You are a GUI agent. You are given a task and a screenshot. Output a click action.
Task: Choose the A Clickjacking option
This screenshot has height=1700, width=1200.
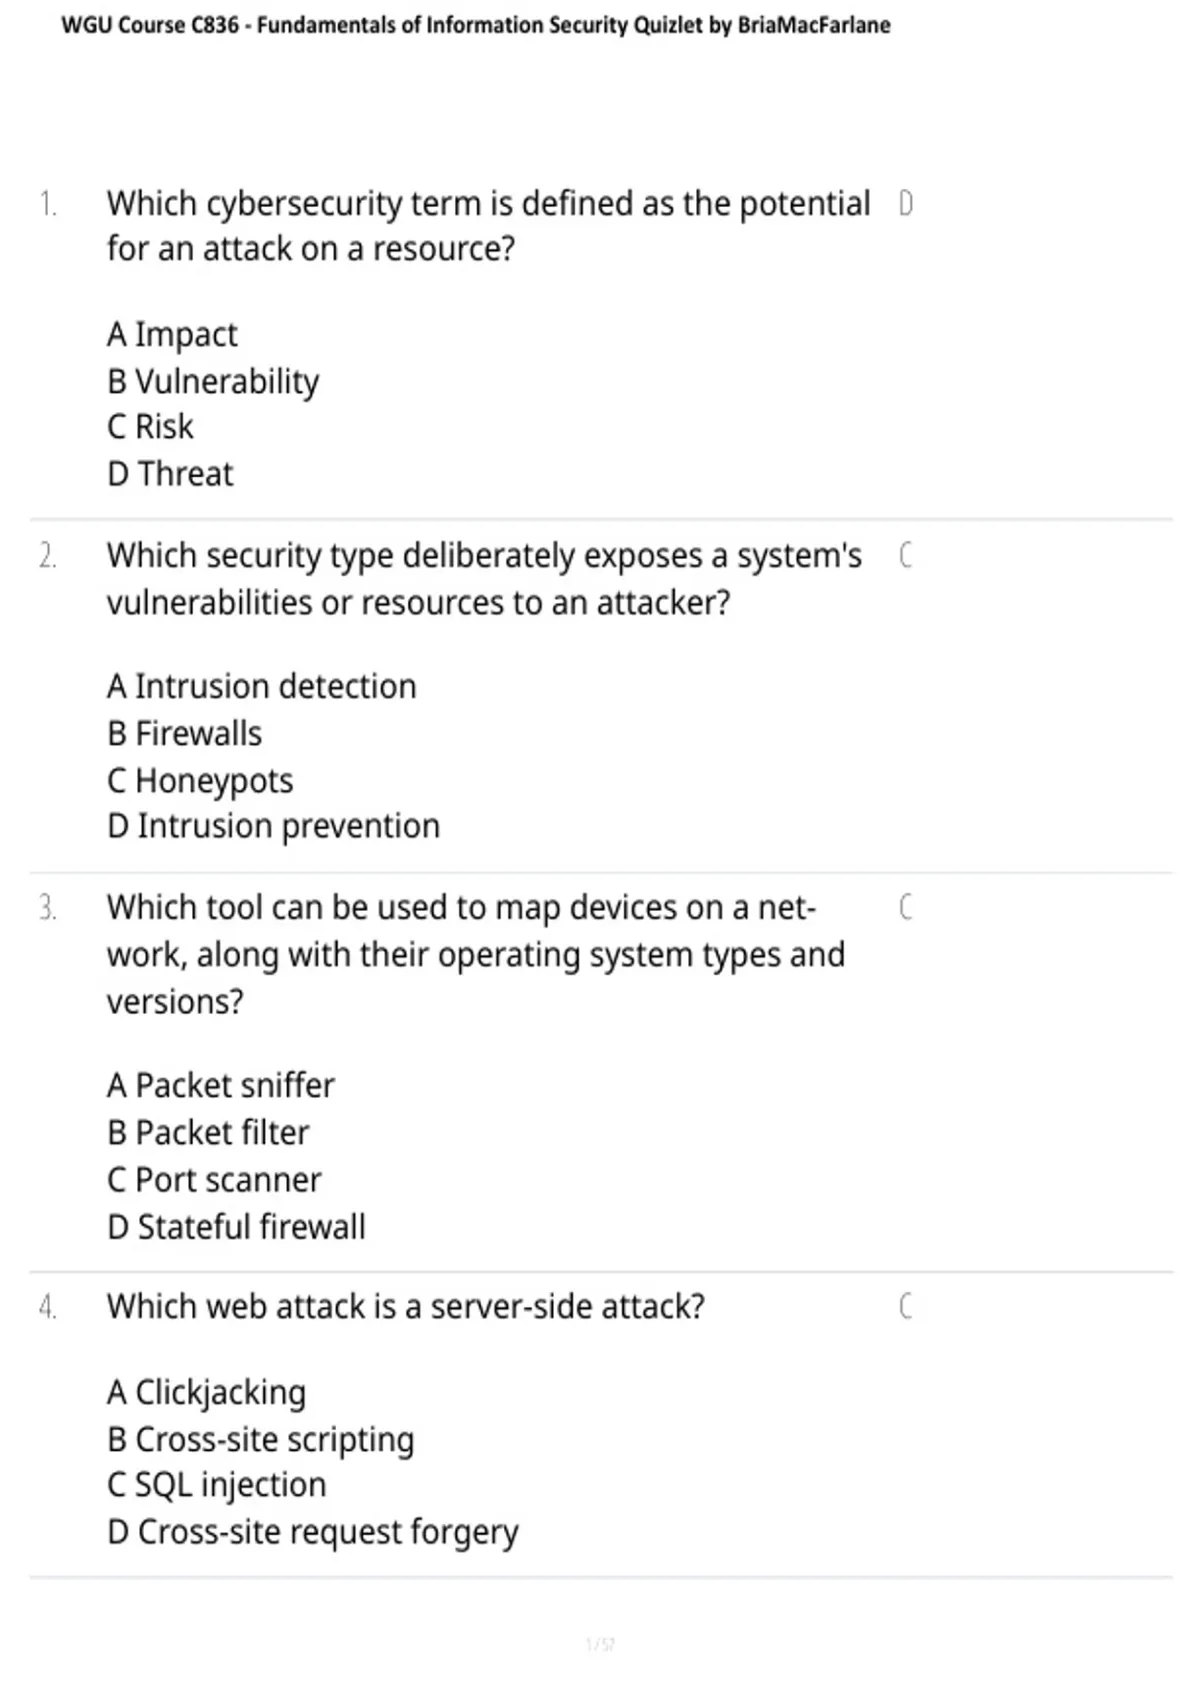207,1393
